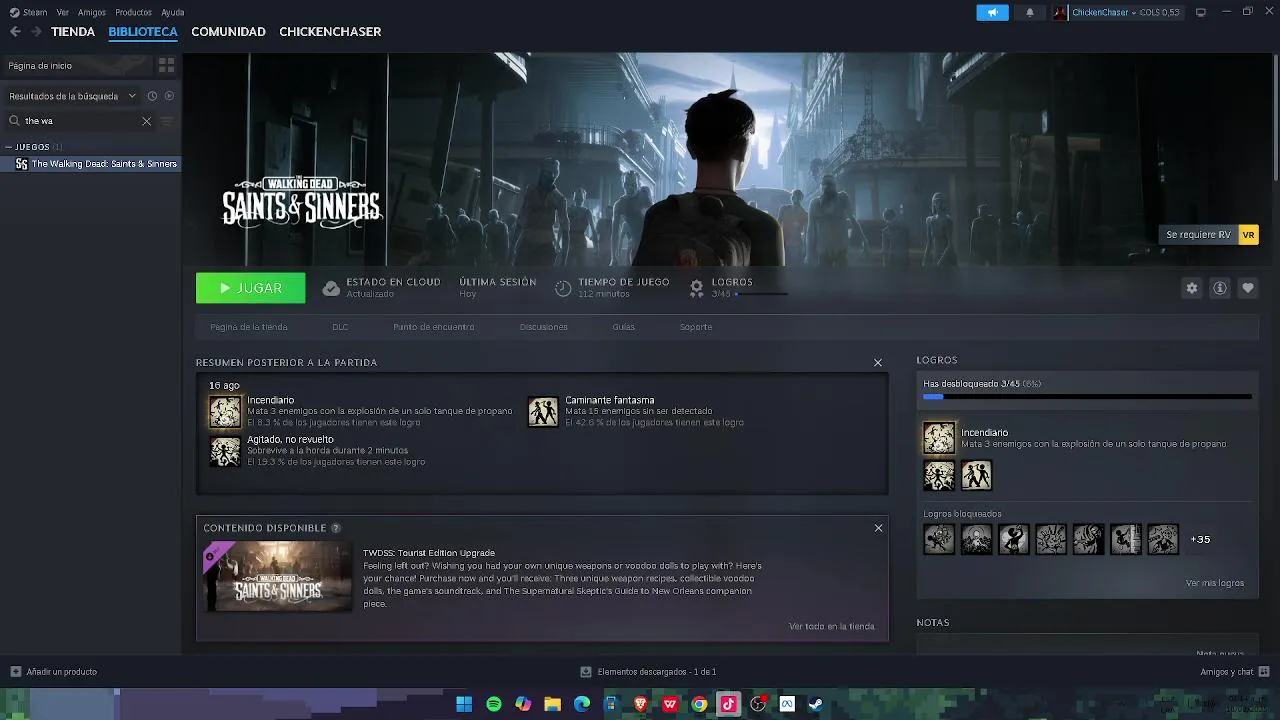Open Spotify from the taskbar
This screenshot has height=720, width=1280.
click(x=494, y=704)
